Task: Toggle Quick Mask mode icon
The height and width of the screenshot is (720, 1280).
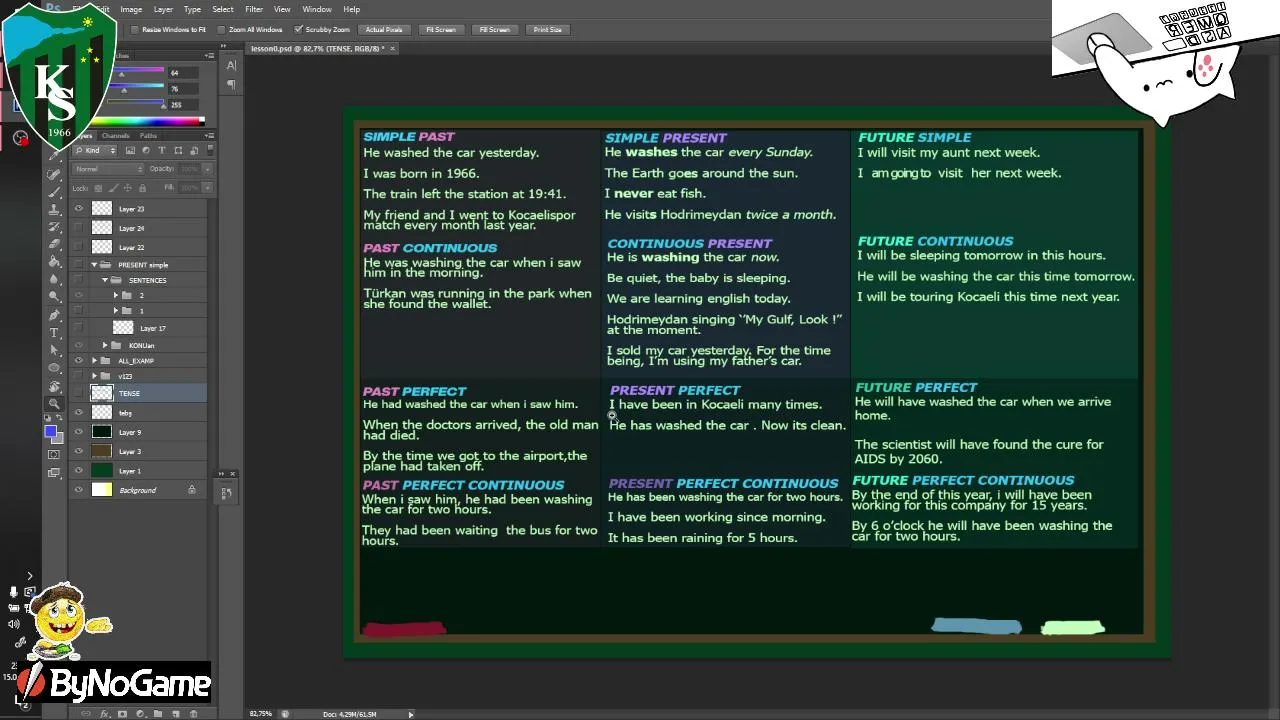Action: tap(54, 455)
